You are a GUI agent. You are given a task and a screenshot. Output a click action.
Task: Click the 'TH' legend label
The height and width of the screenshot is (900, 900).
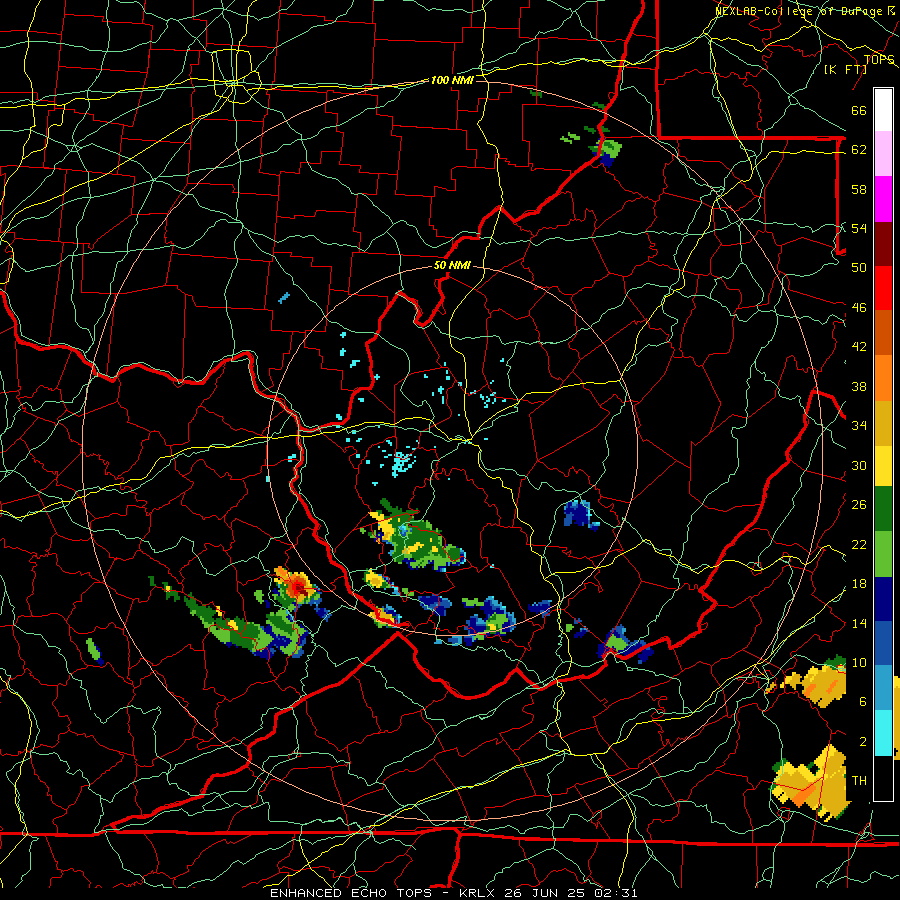click(859, 781)
